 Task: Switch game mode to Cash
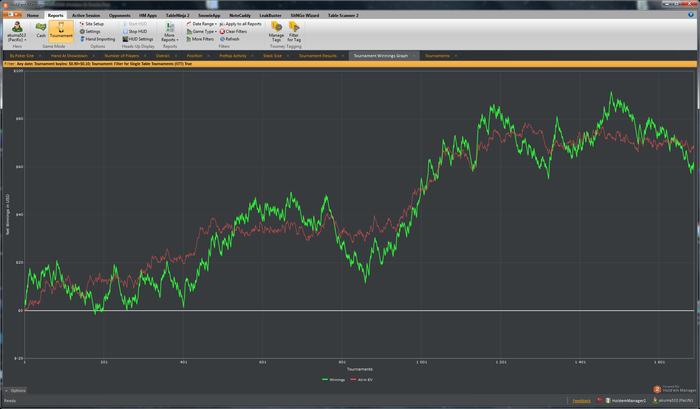coord(41,31)
